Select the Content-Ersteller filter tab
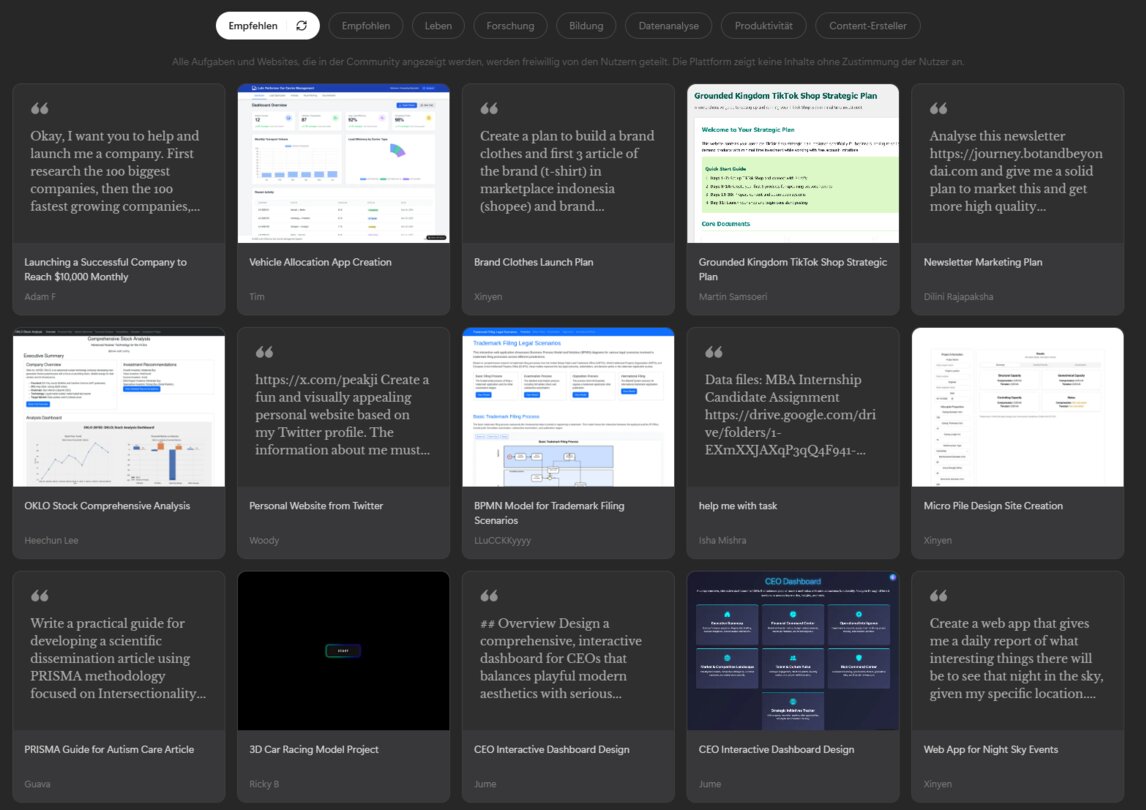 pos(867,26)
